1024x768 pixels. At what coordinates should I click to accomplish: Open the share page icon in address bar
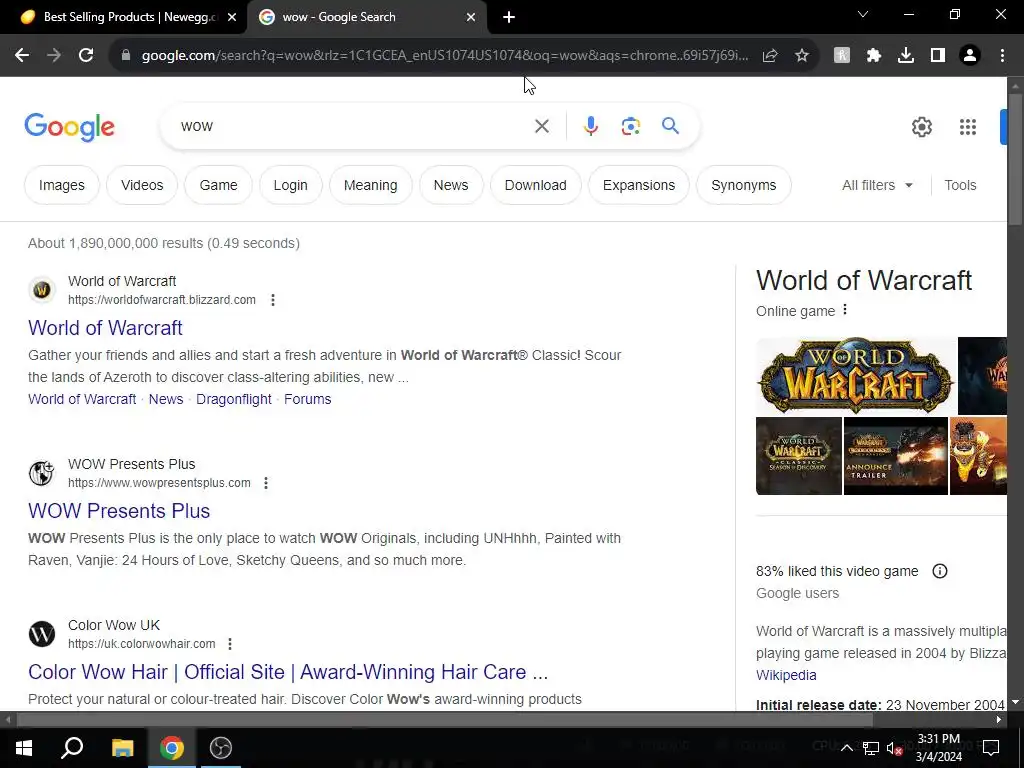(770, 56)
